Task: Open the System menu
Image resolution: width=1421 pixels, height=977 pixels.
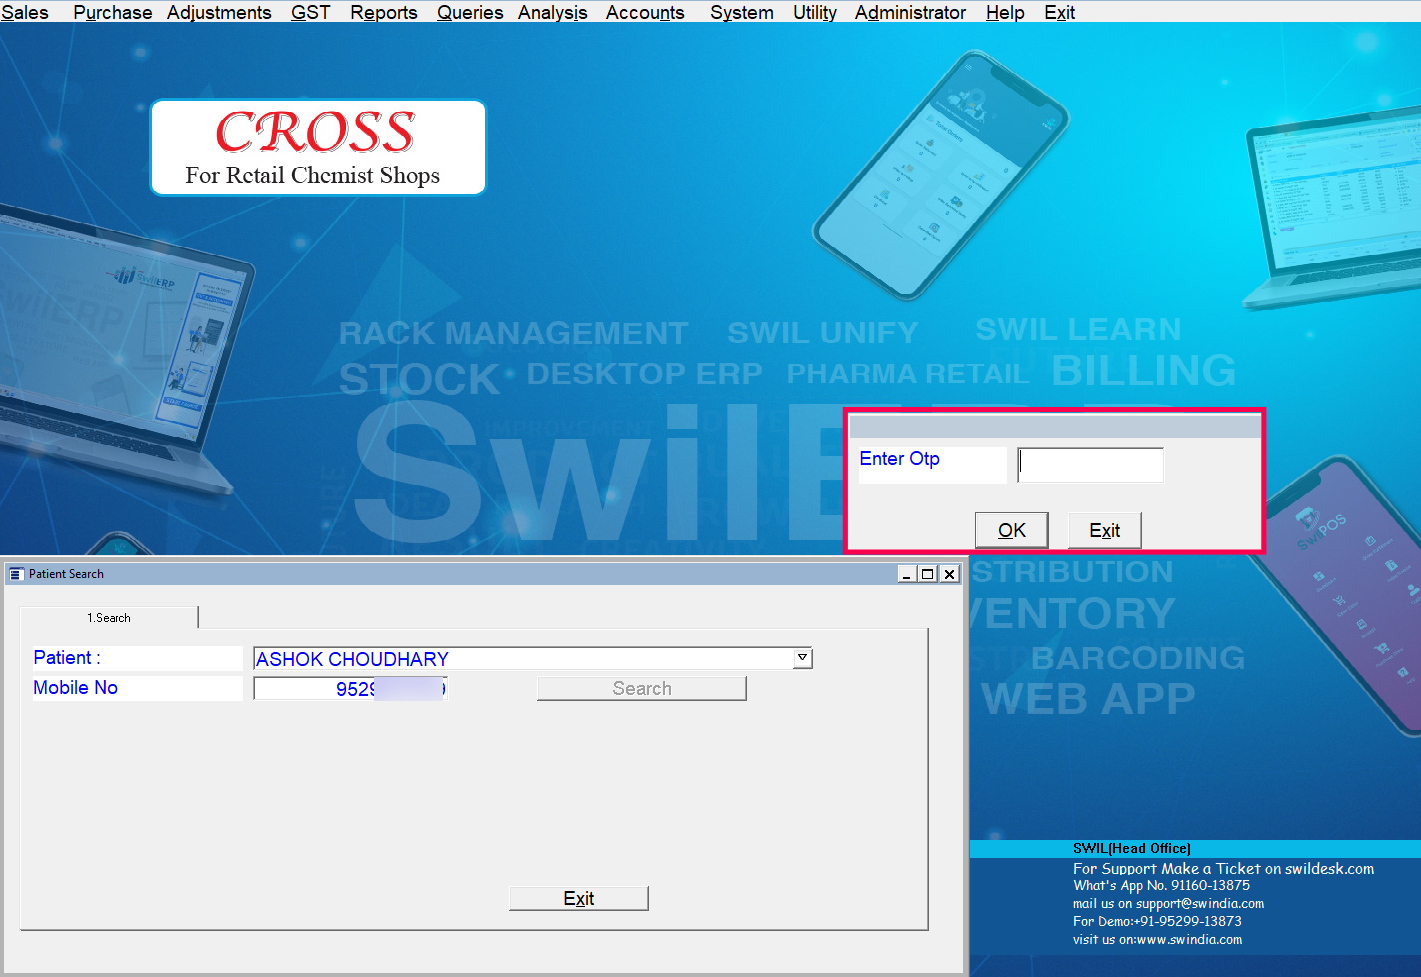Action: [742, 12]
